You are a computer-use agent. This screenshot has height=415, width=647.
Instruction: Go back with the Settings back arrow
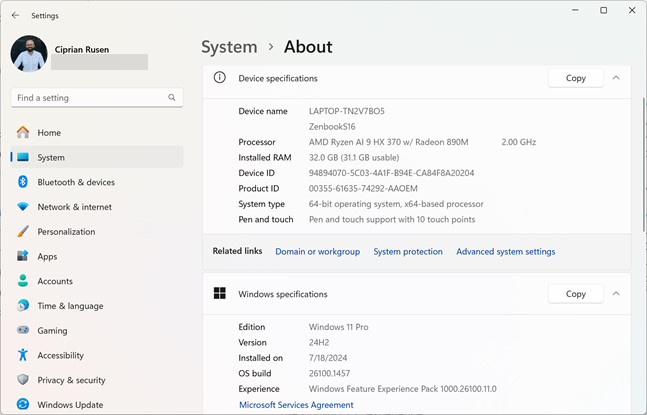tap(16, 15)
